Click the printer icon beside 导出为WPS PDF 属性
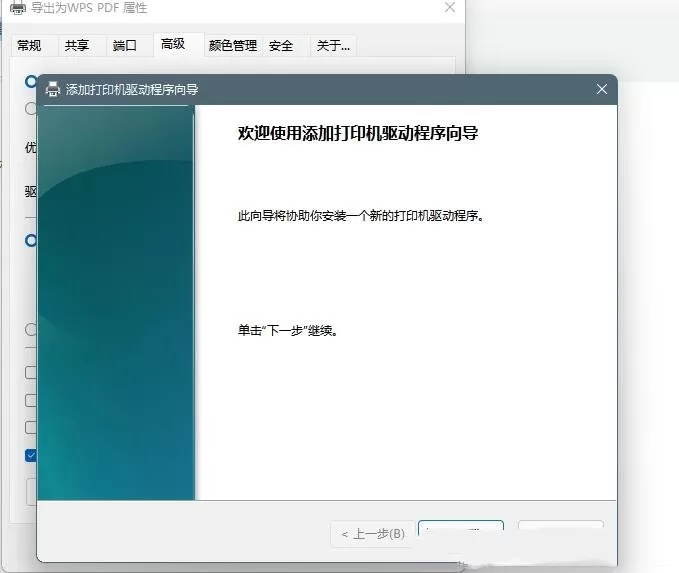Screen dimensions: 679x573 pos(18,7)
